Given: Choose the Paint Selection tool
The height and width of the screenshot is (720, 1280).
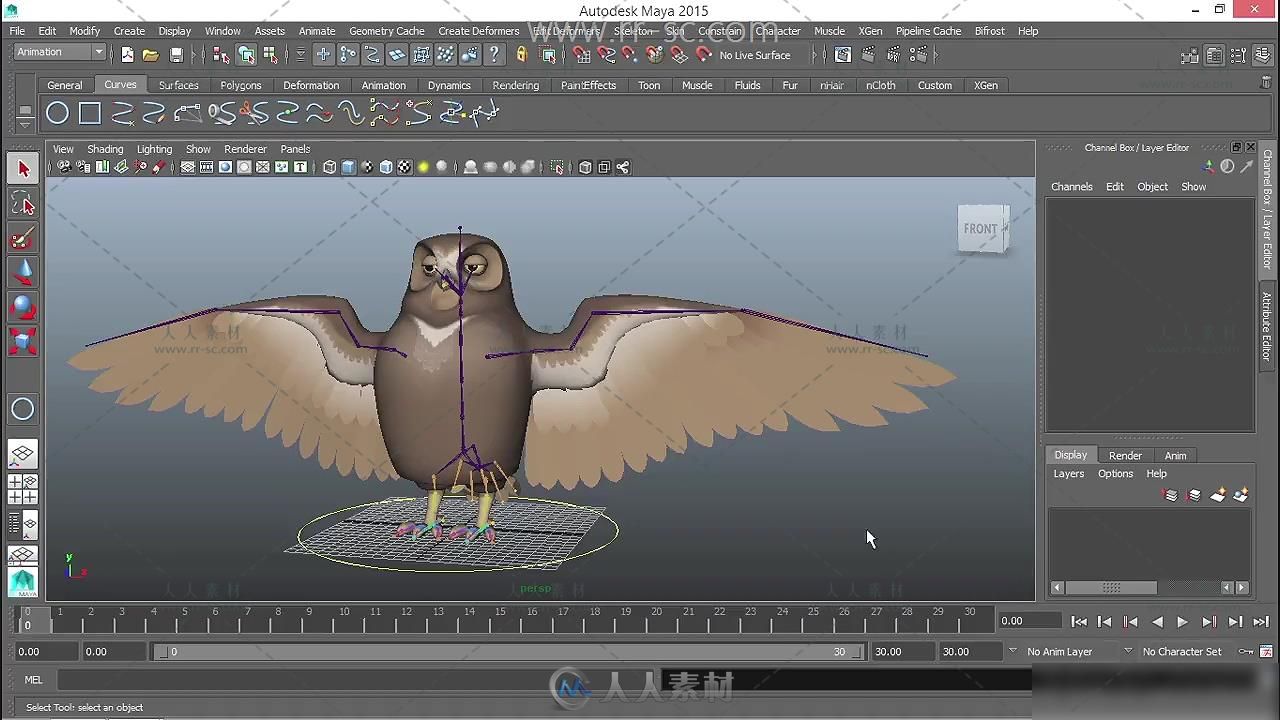Looking at the screenshot, I should click(x=23, y=238).
